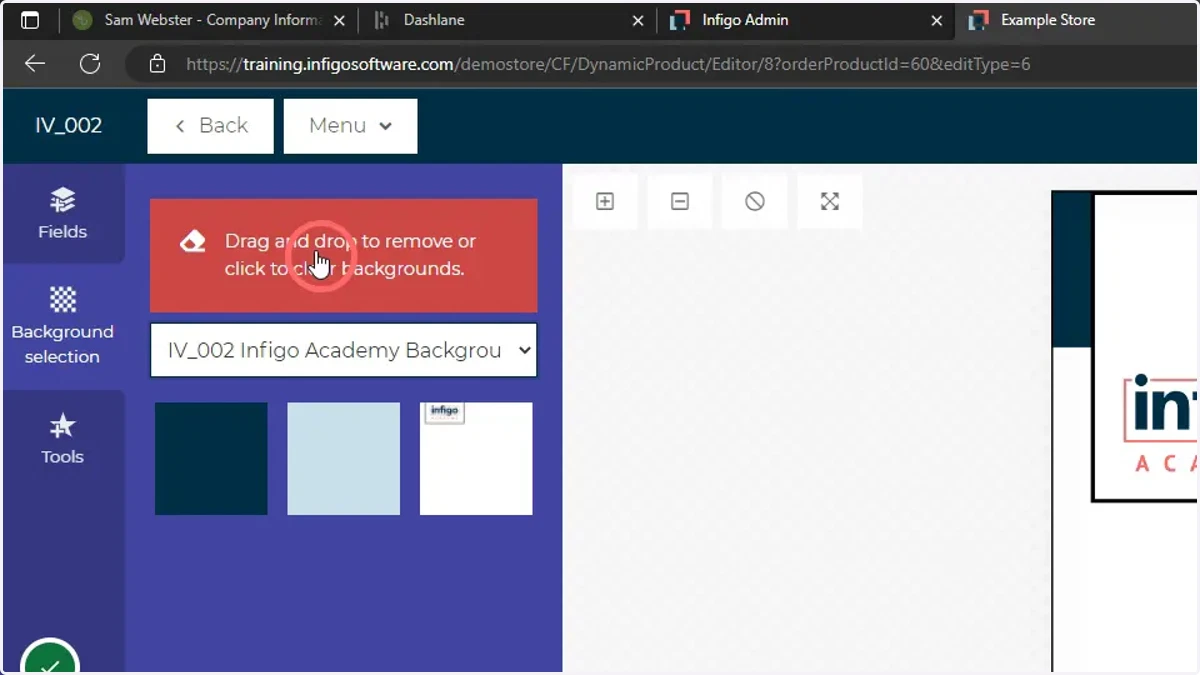Click the IV_002 product title
The height and width of the screenshot is (675, 1200).
point(69,126)
